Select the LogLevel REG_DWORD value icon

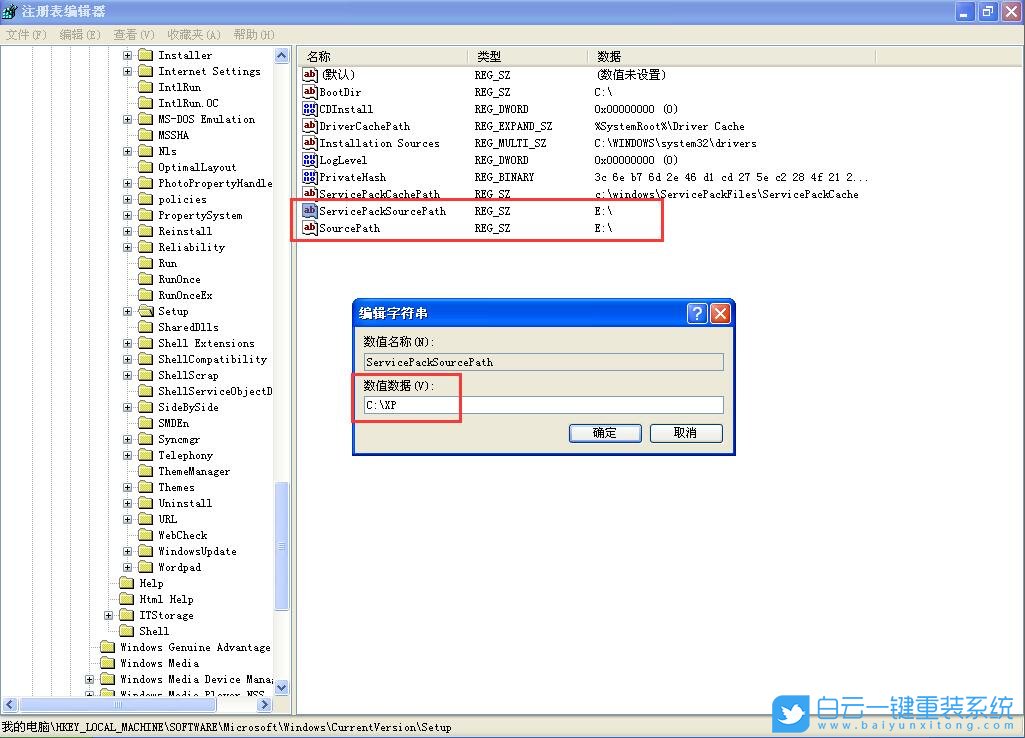308,160
